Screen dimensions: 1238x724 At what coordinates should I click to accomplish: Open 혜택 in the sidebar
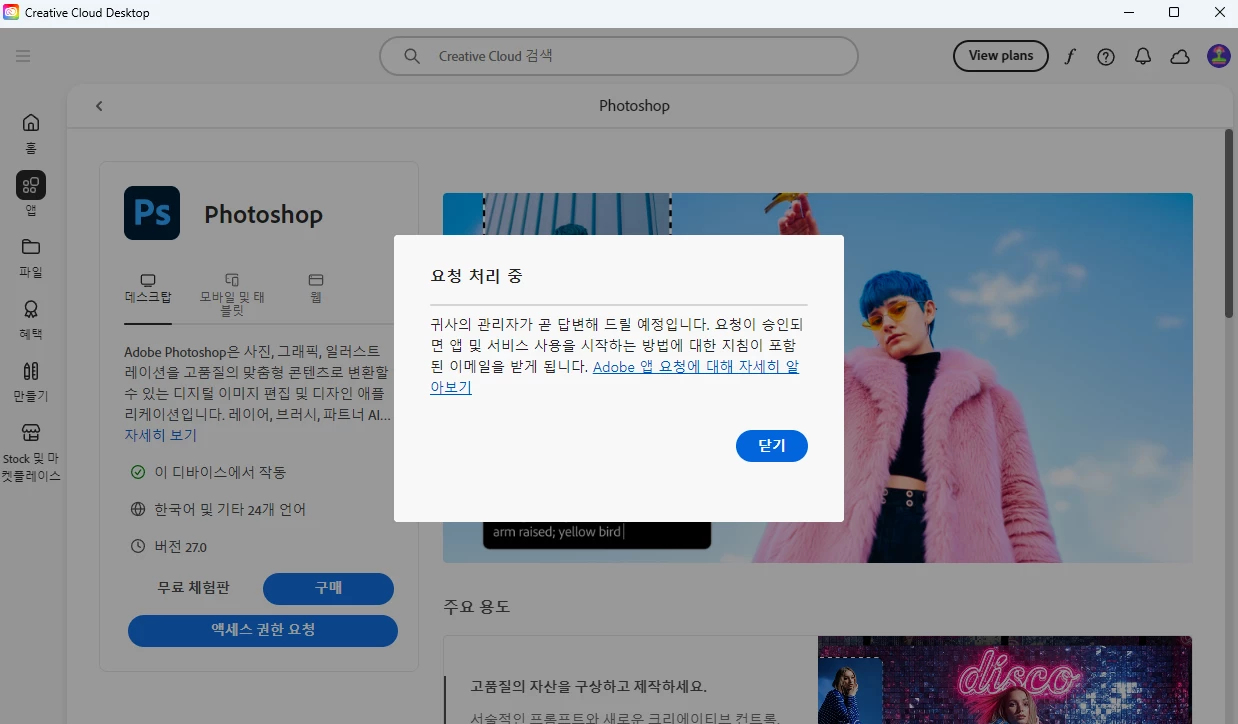tap(31, 320)
